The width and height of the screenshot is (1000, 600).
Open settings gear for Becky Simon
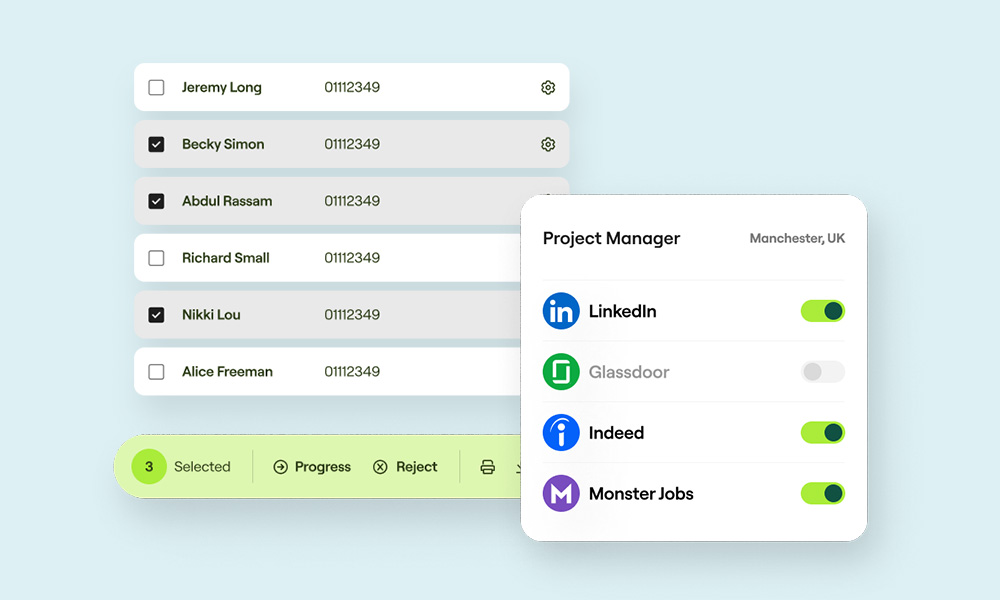click(x=548, y=144)
